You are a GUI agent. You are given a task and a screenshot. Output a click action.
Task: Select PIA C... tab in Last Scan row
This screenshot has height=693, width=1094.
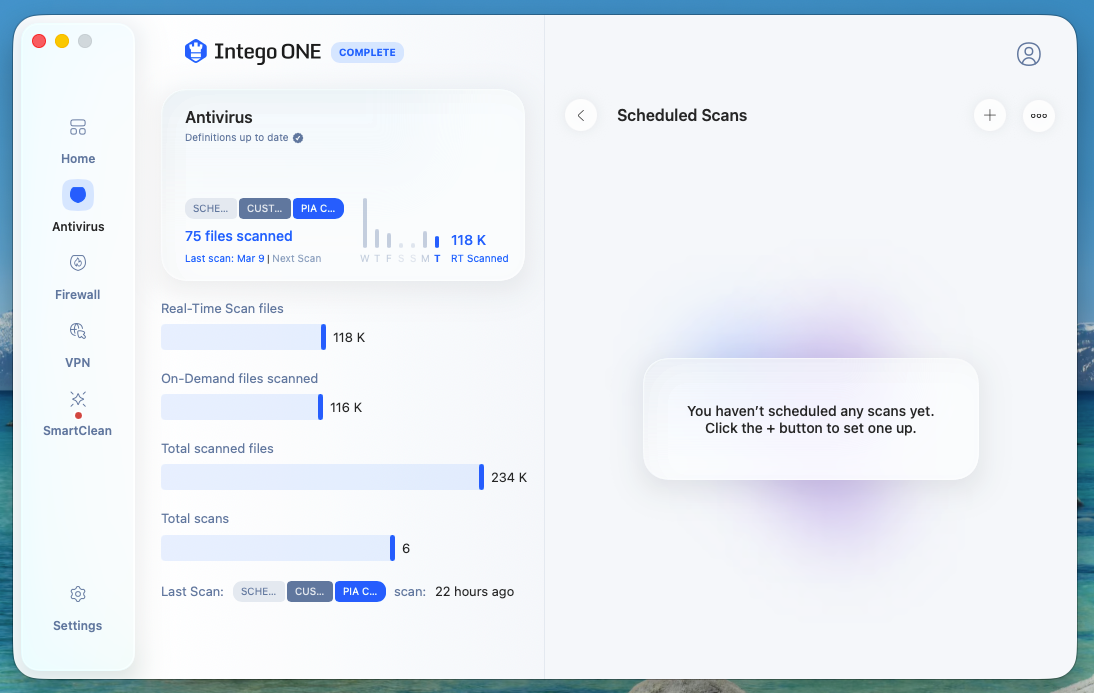coord(360,591)
